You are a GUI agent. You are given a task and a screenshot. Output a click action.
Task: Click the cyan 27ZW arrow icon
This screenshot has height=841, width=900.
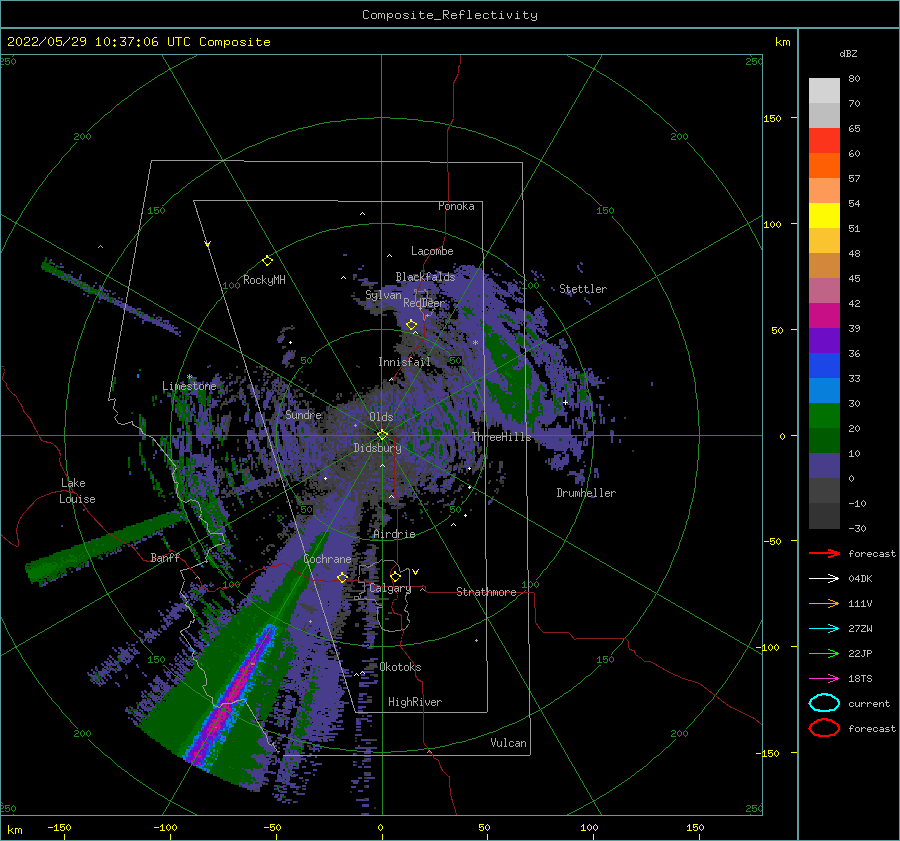pyautogui.click(x=824, y=629)
